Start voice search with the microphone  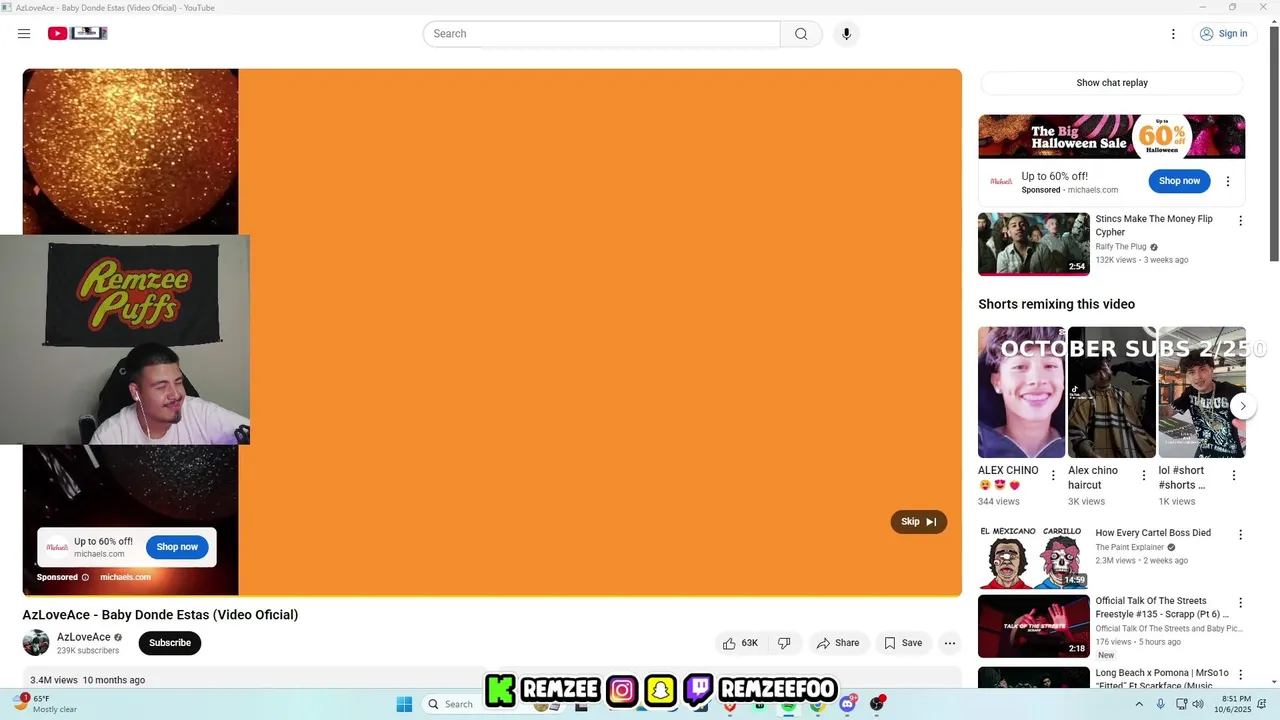point(846,34)
